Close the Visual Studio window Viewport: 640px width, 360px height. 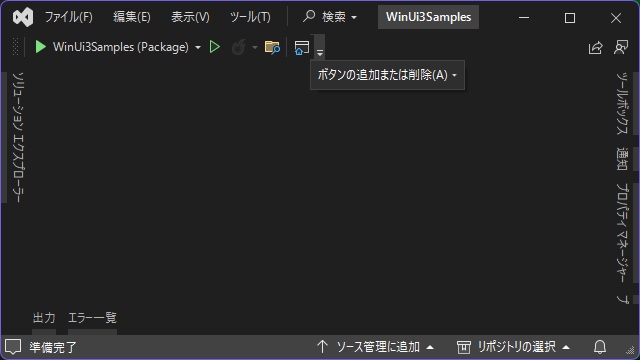point(616,18)
